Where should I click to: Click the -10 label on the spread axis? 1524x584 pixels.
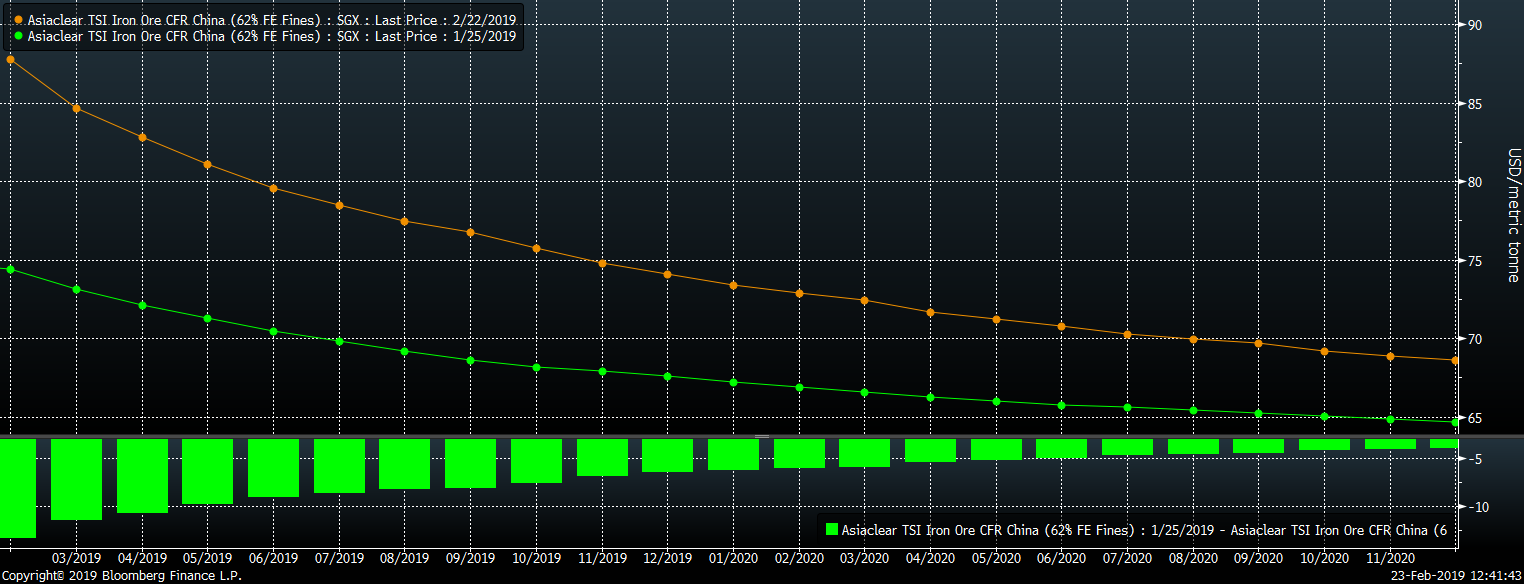[1476, 507]
